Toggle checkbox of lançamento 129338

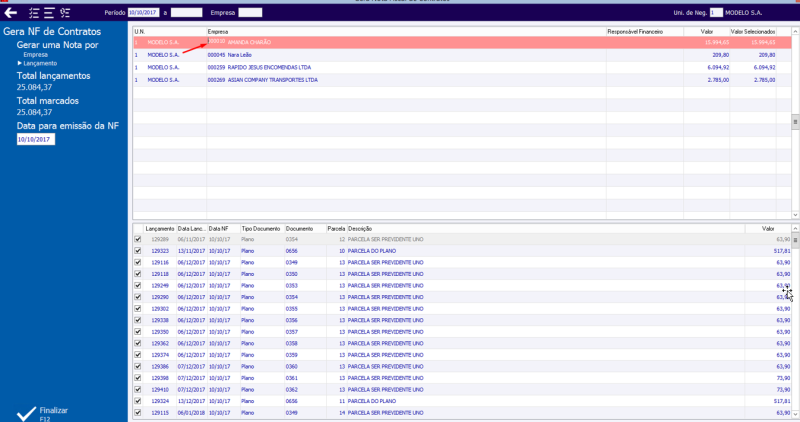pyautogui.click(x=138, y=320)
